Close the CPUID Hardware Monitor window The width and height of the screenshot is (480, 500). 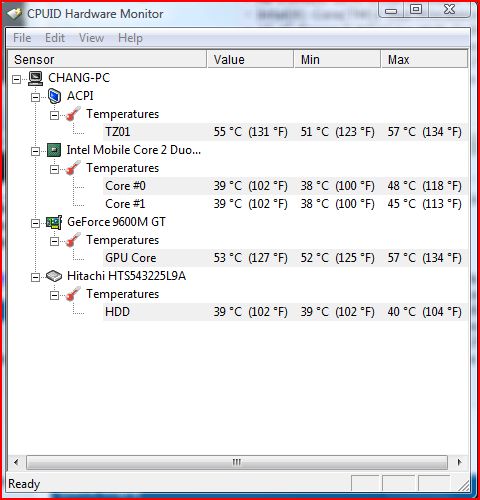(449, 9)
